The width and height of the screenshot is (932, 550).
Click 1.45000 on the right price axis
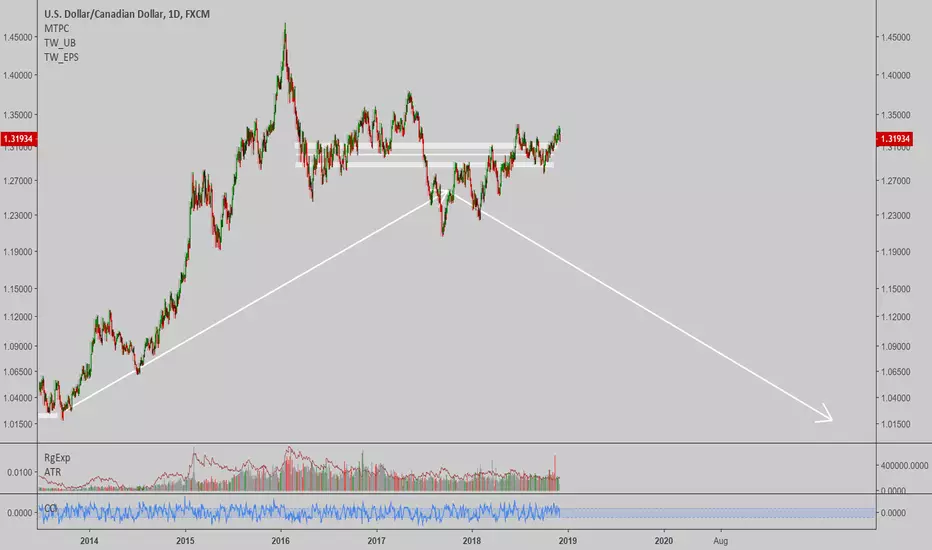click(x=896, y=37)
